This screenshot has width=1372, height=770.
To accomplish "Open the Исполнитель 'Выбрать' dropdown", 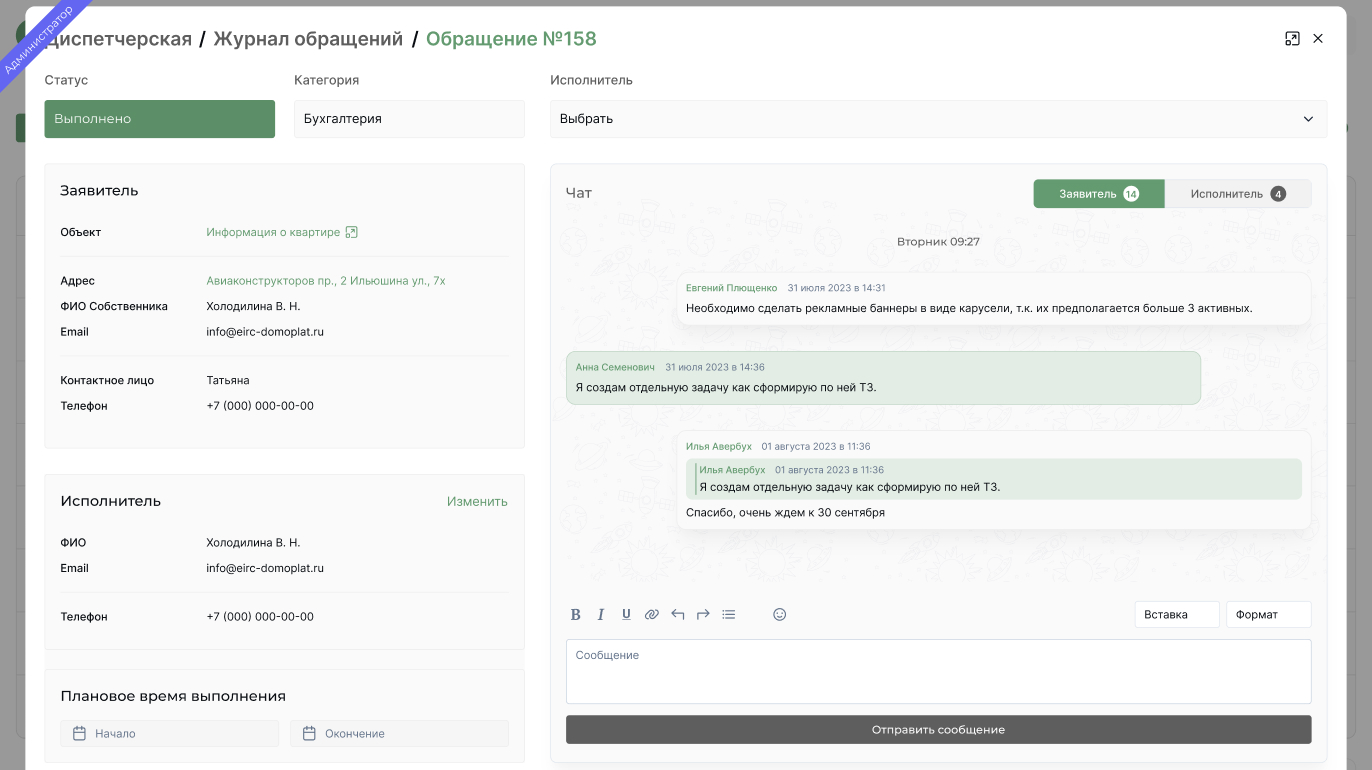I will [x=938, y=119].
